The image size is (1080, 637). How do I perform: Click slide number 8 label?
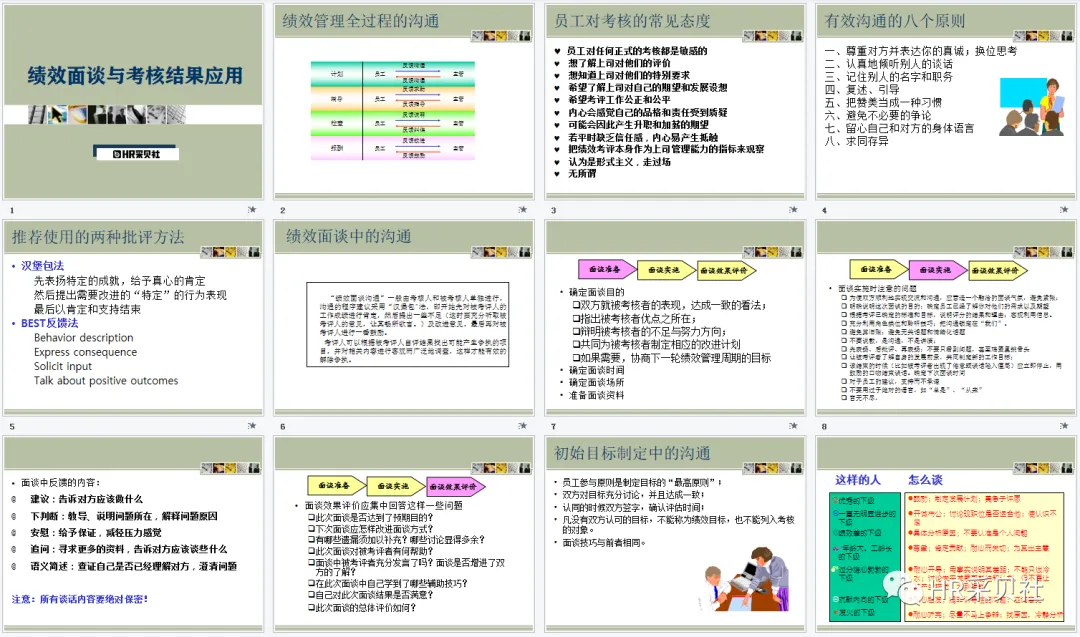pyautogui.click(x=824, y=426)
